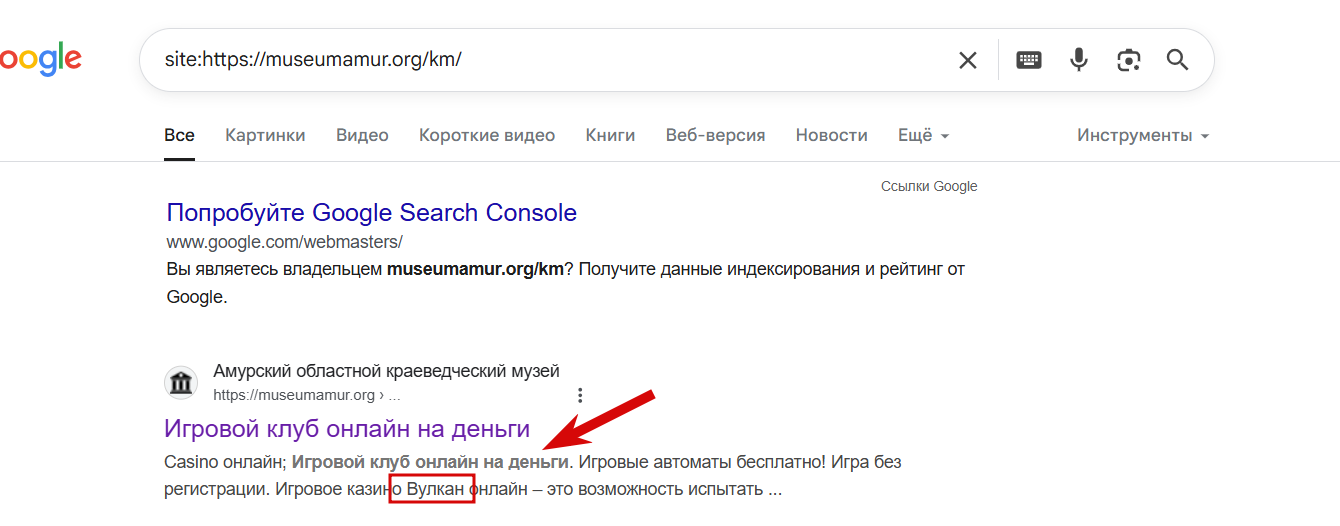The height and width of the screenshot is (526, 1340).
Task: Open Игровой клуб онлайн на деньги result
Action: (x=347, y=429)
